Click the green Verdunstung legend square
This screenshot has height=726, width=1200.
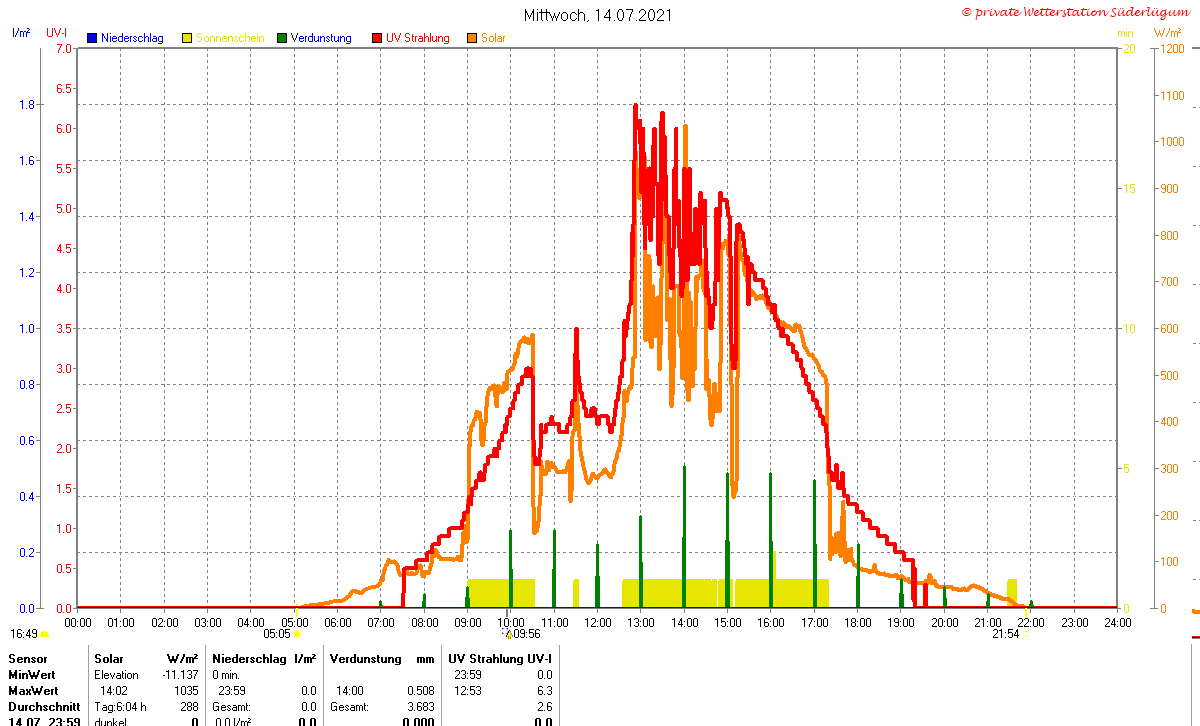pos(282,38)
